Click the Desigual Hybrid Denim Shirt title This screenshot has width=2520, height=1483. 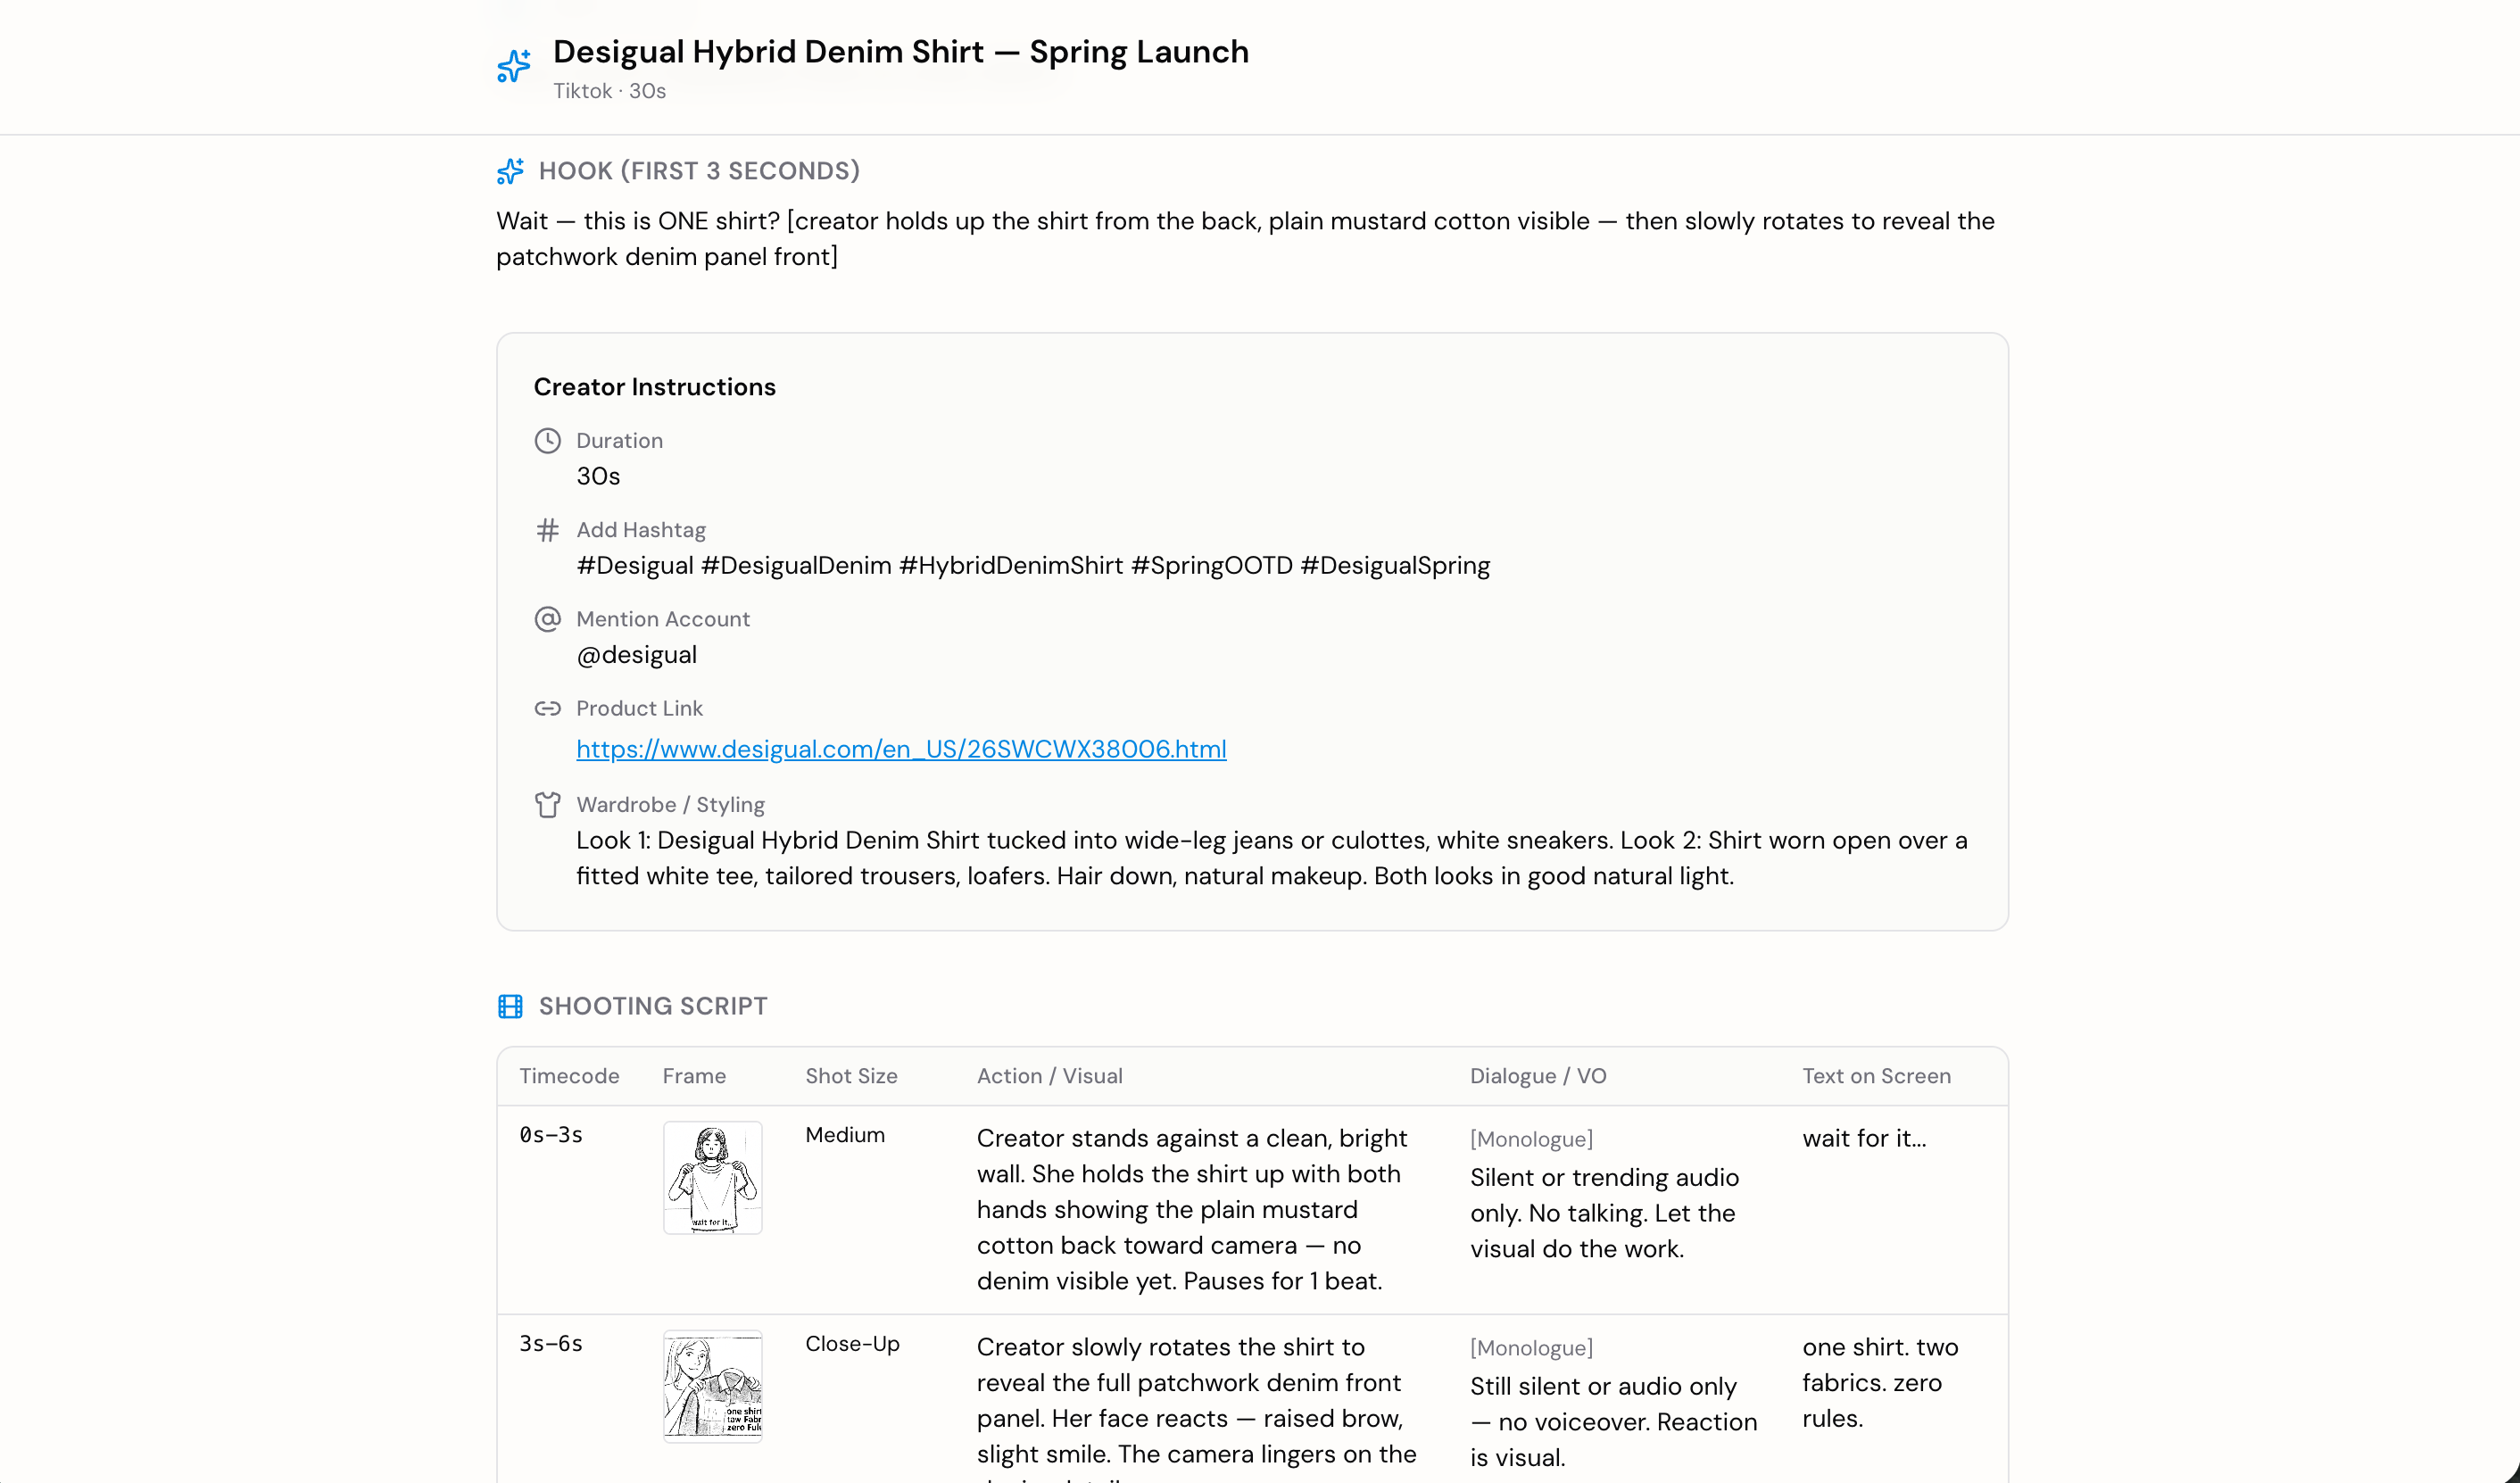[x=900, y=52]
